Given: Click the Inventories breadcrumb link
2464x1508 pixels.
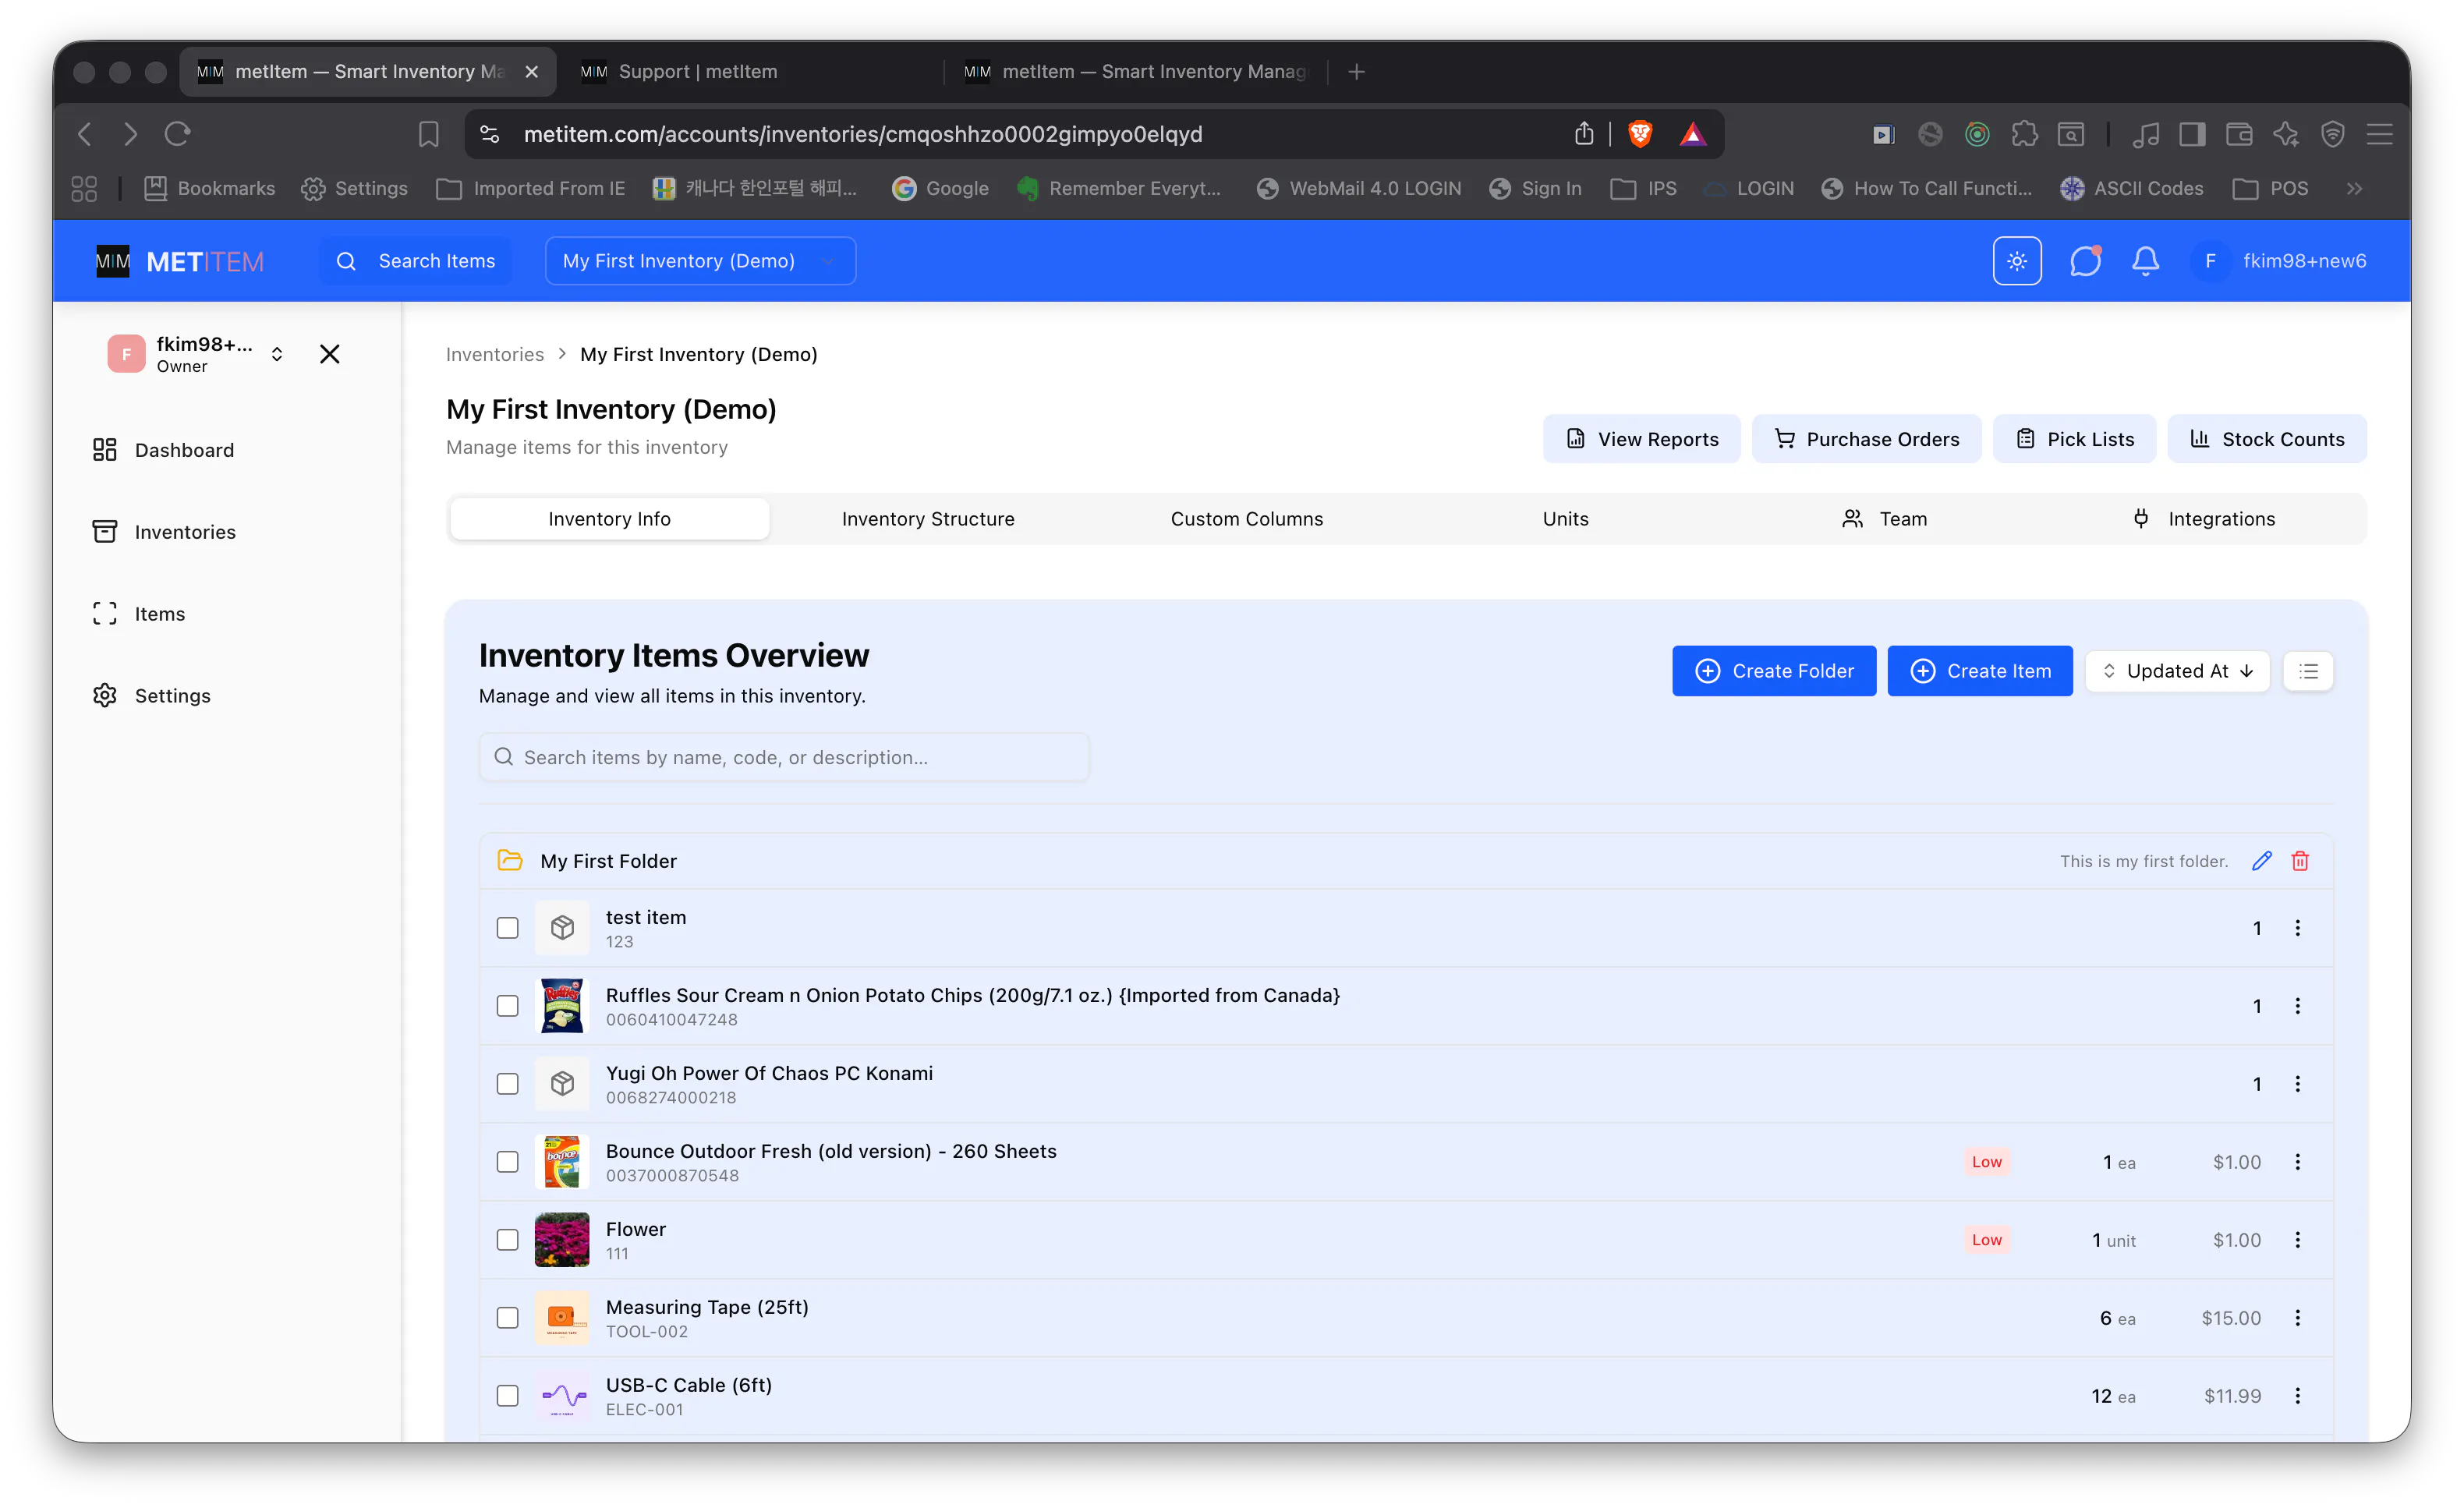Looking at the screenshot, I should coord(495,354).
